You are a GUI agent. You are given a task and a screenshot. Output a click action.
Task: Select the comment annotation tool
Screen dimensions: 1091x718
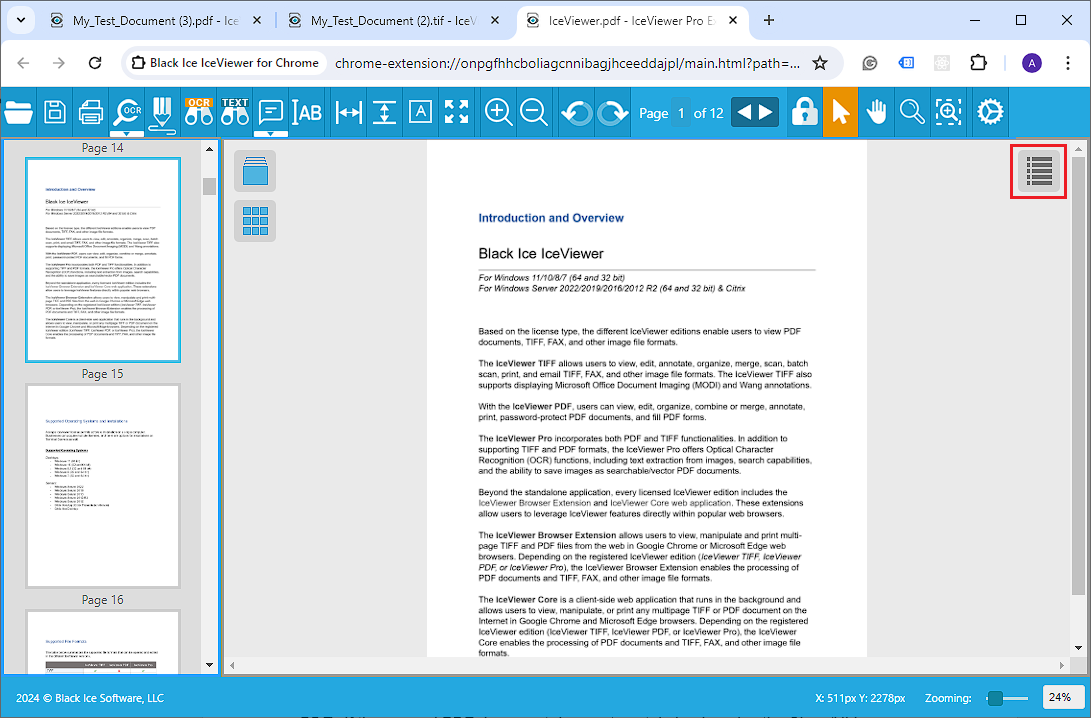tap(271, 111)
